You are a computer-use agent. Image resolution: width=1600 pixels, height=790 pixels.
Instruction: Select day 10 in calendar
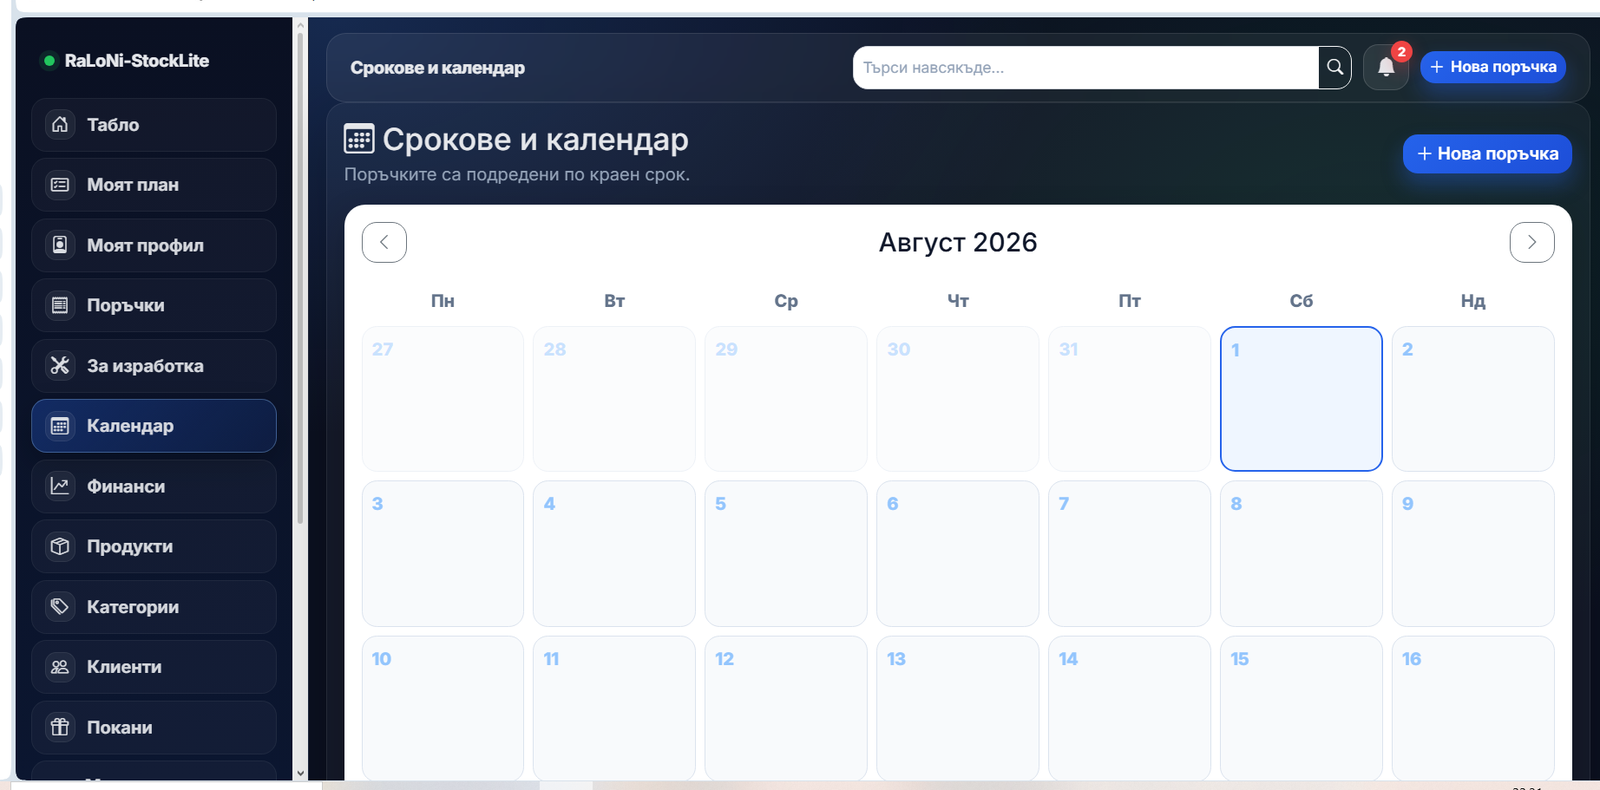tap(443, 708)
